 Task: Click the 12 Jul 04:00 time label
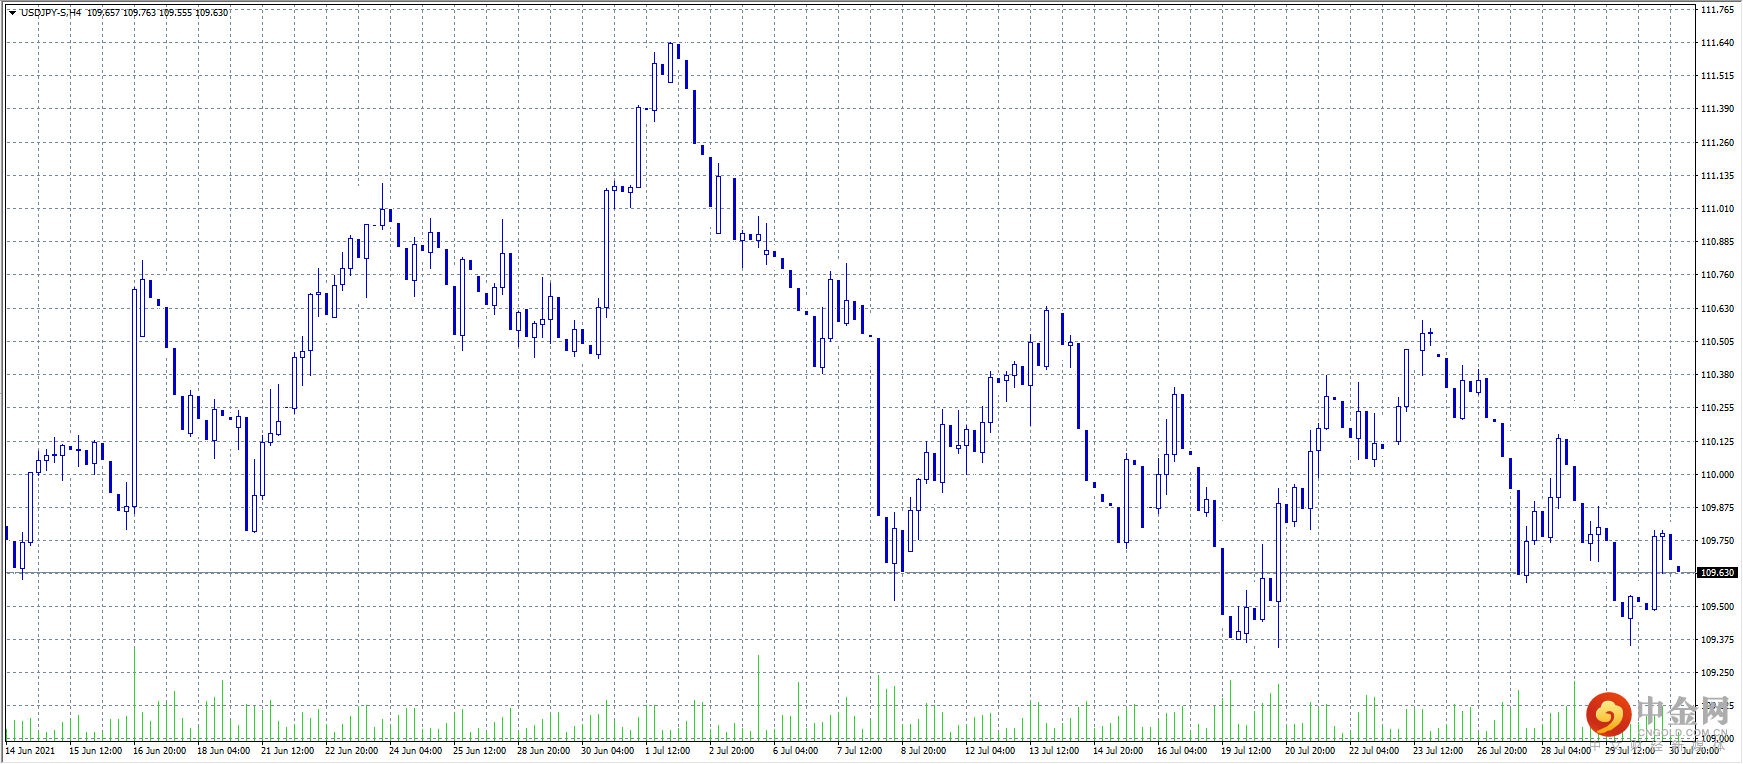(x=991, y=751)
